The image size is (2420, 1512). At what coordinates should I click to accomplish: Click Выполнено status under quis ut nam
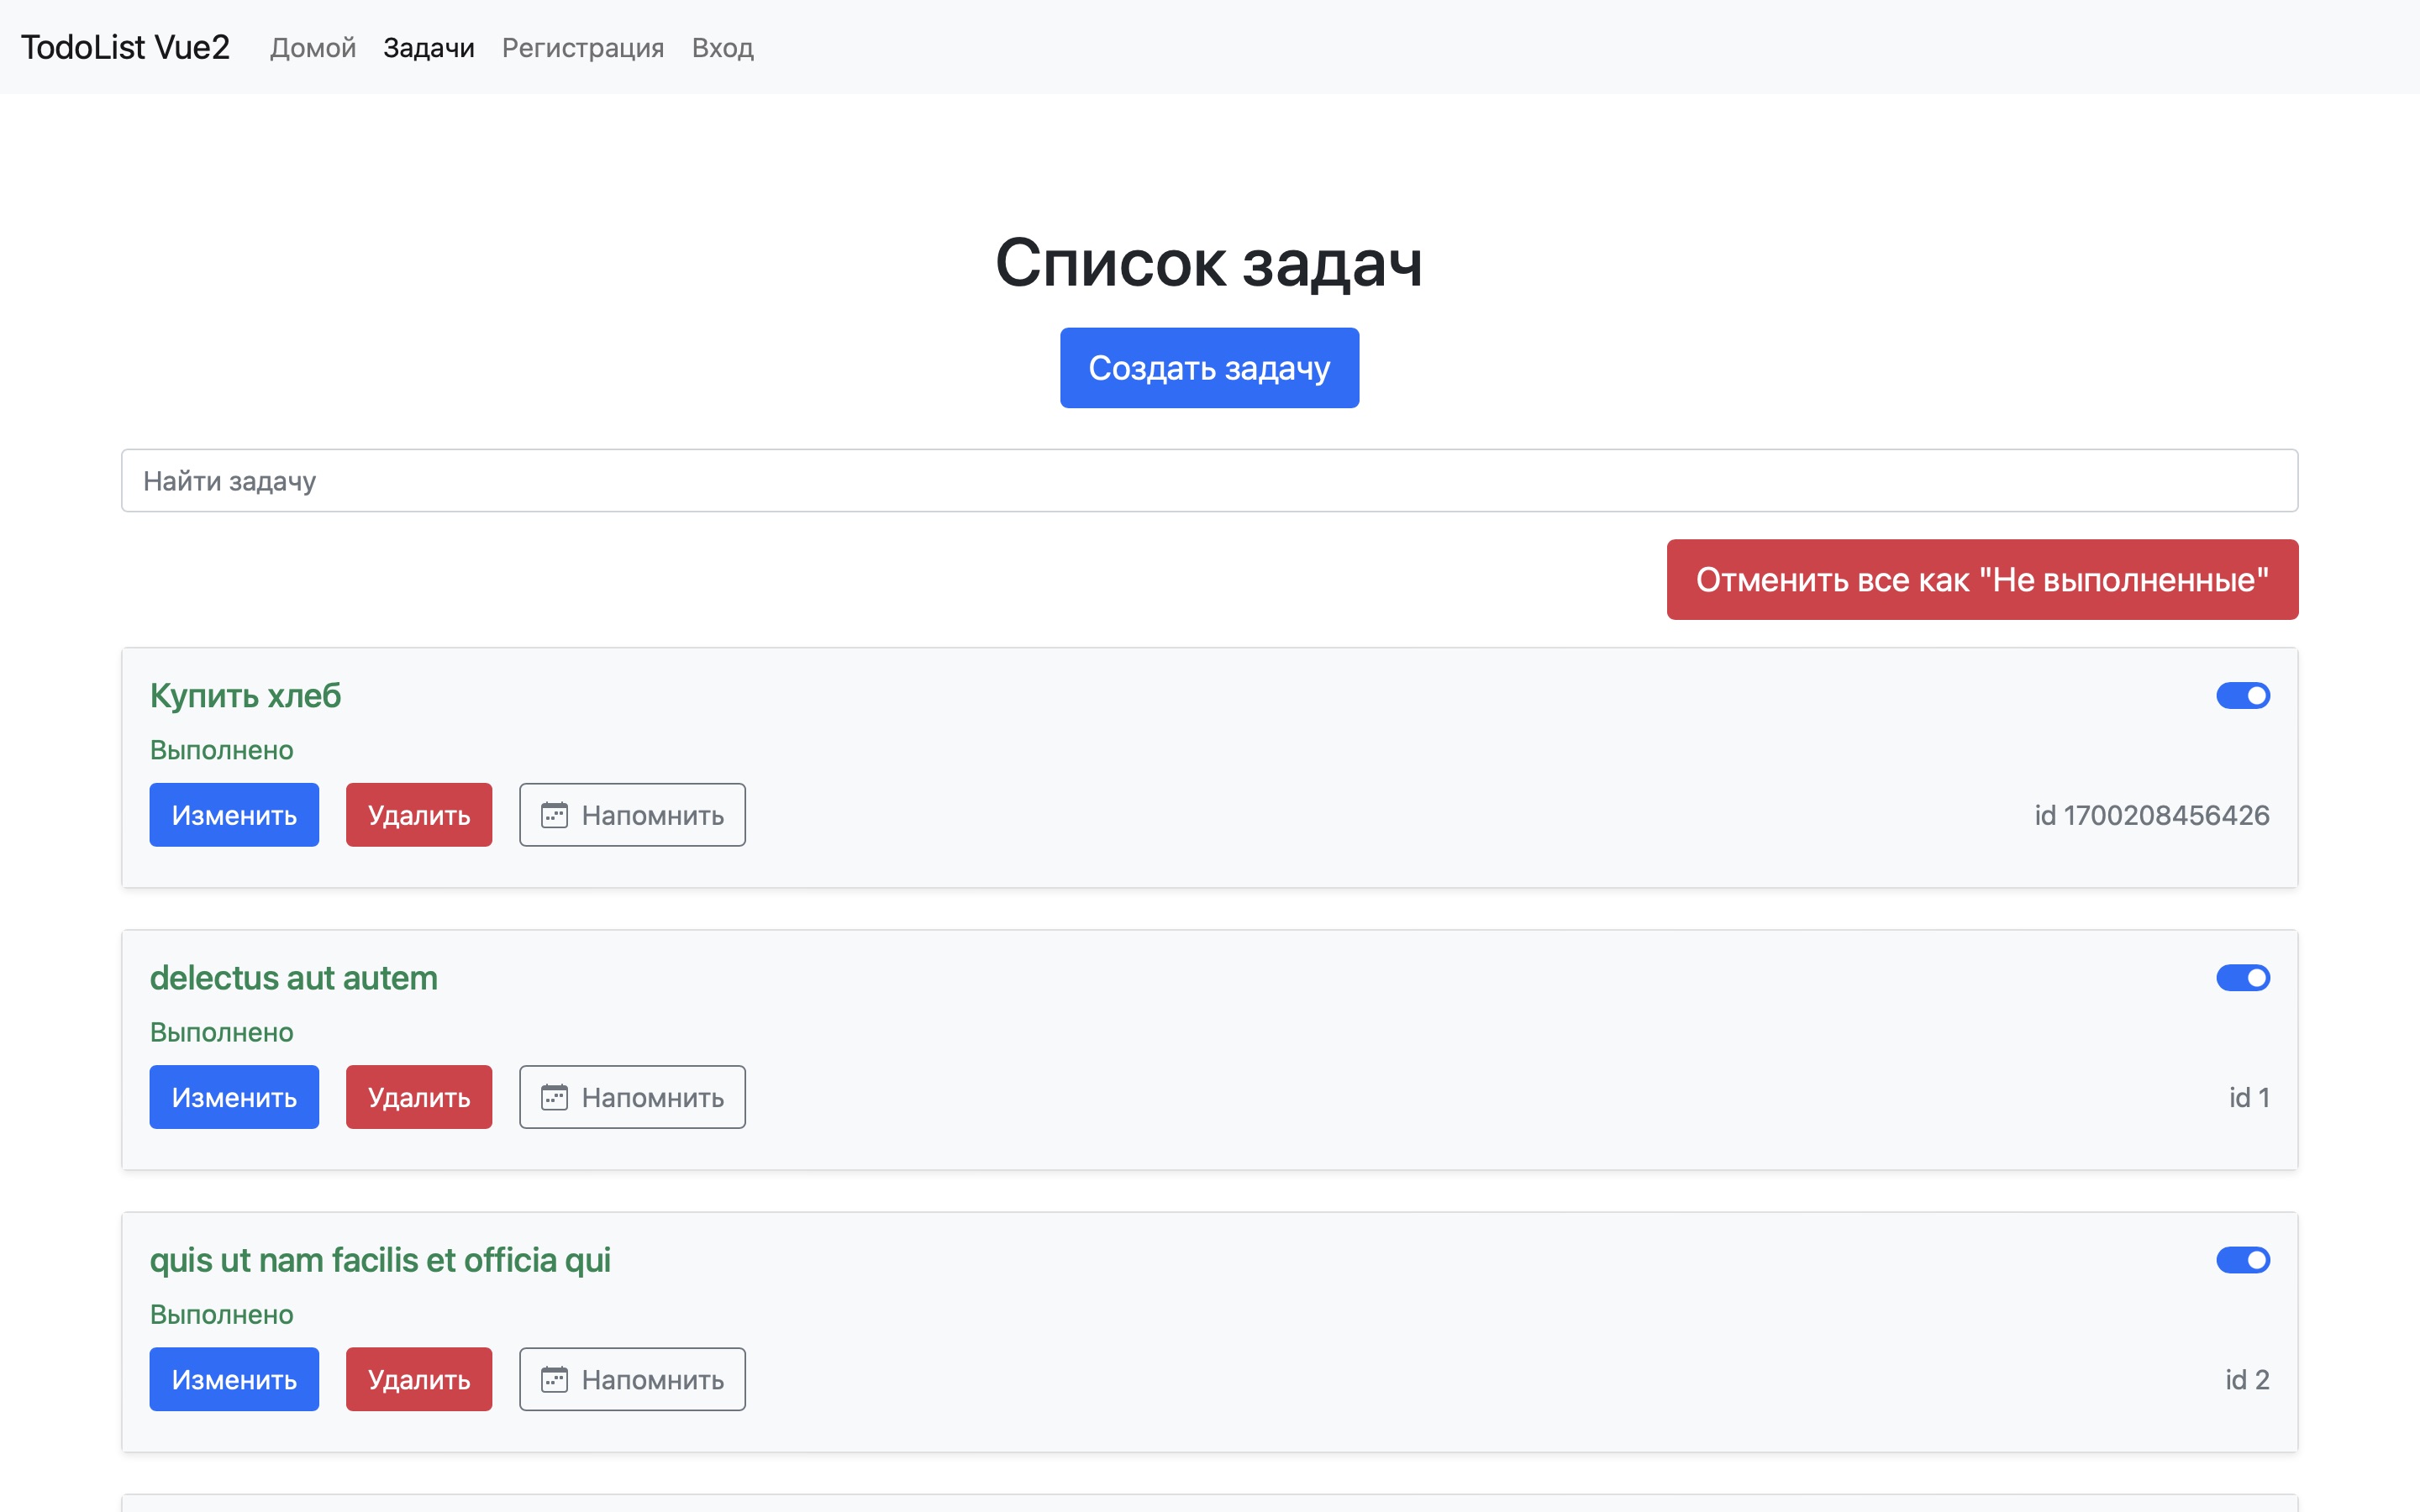coord(222,1314)
